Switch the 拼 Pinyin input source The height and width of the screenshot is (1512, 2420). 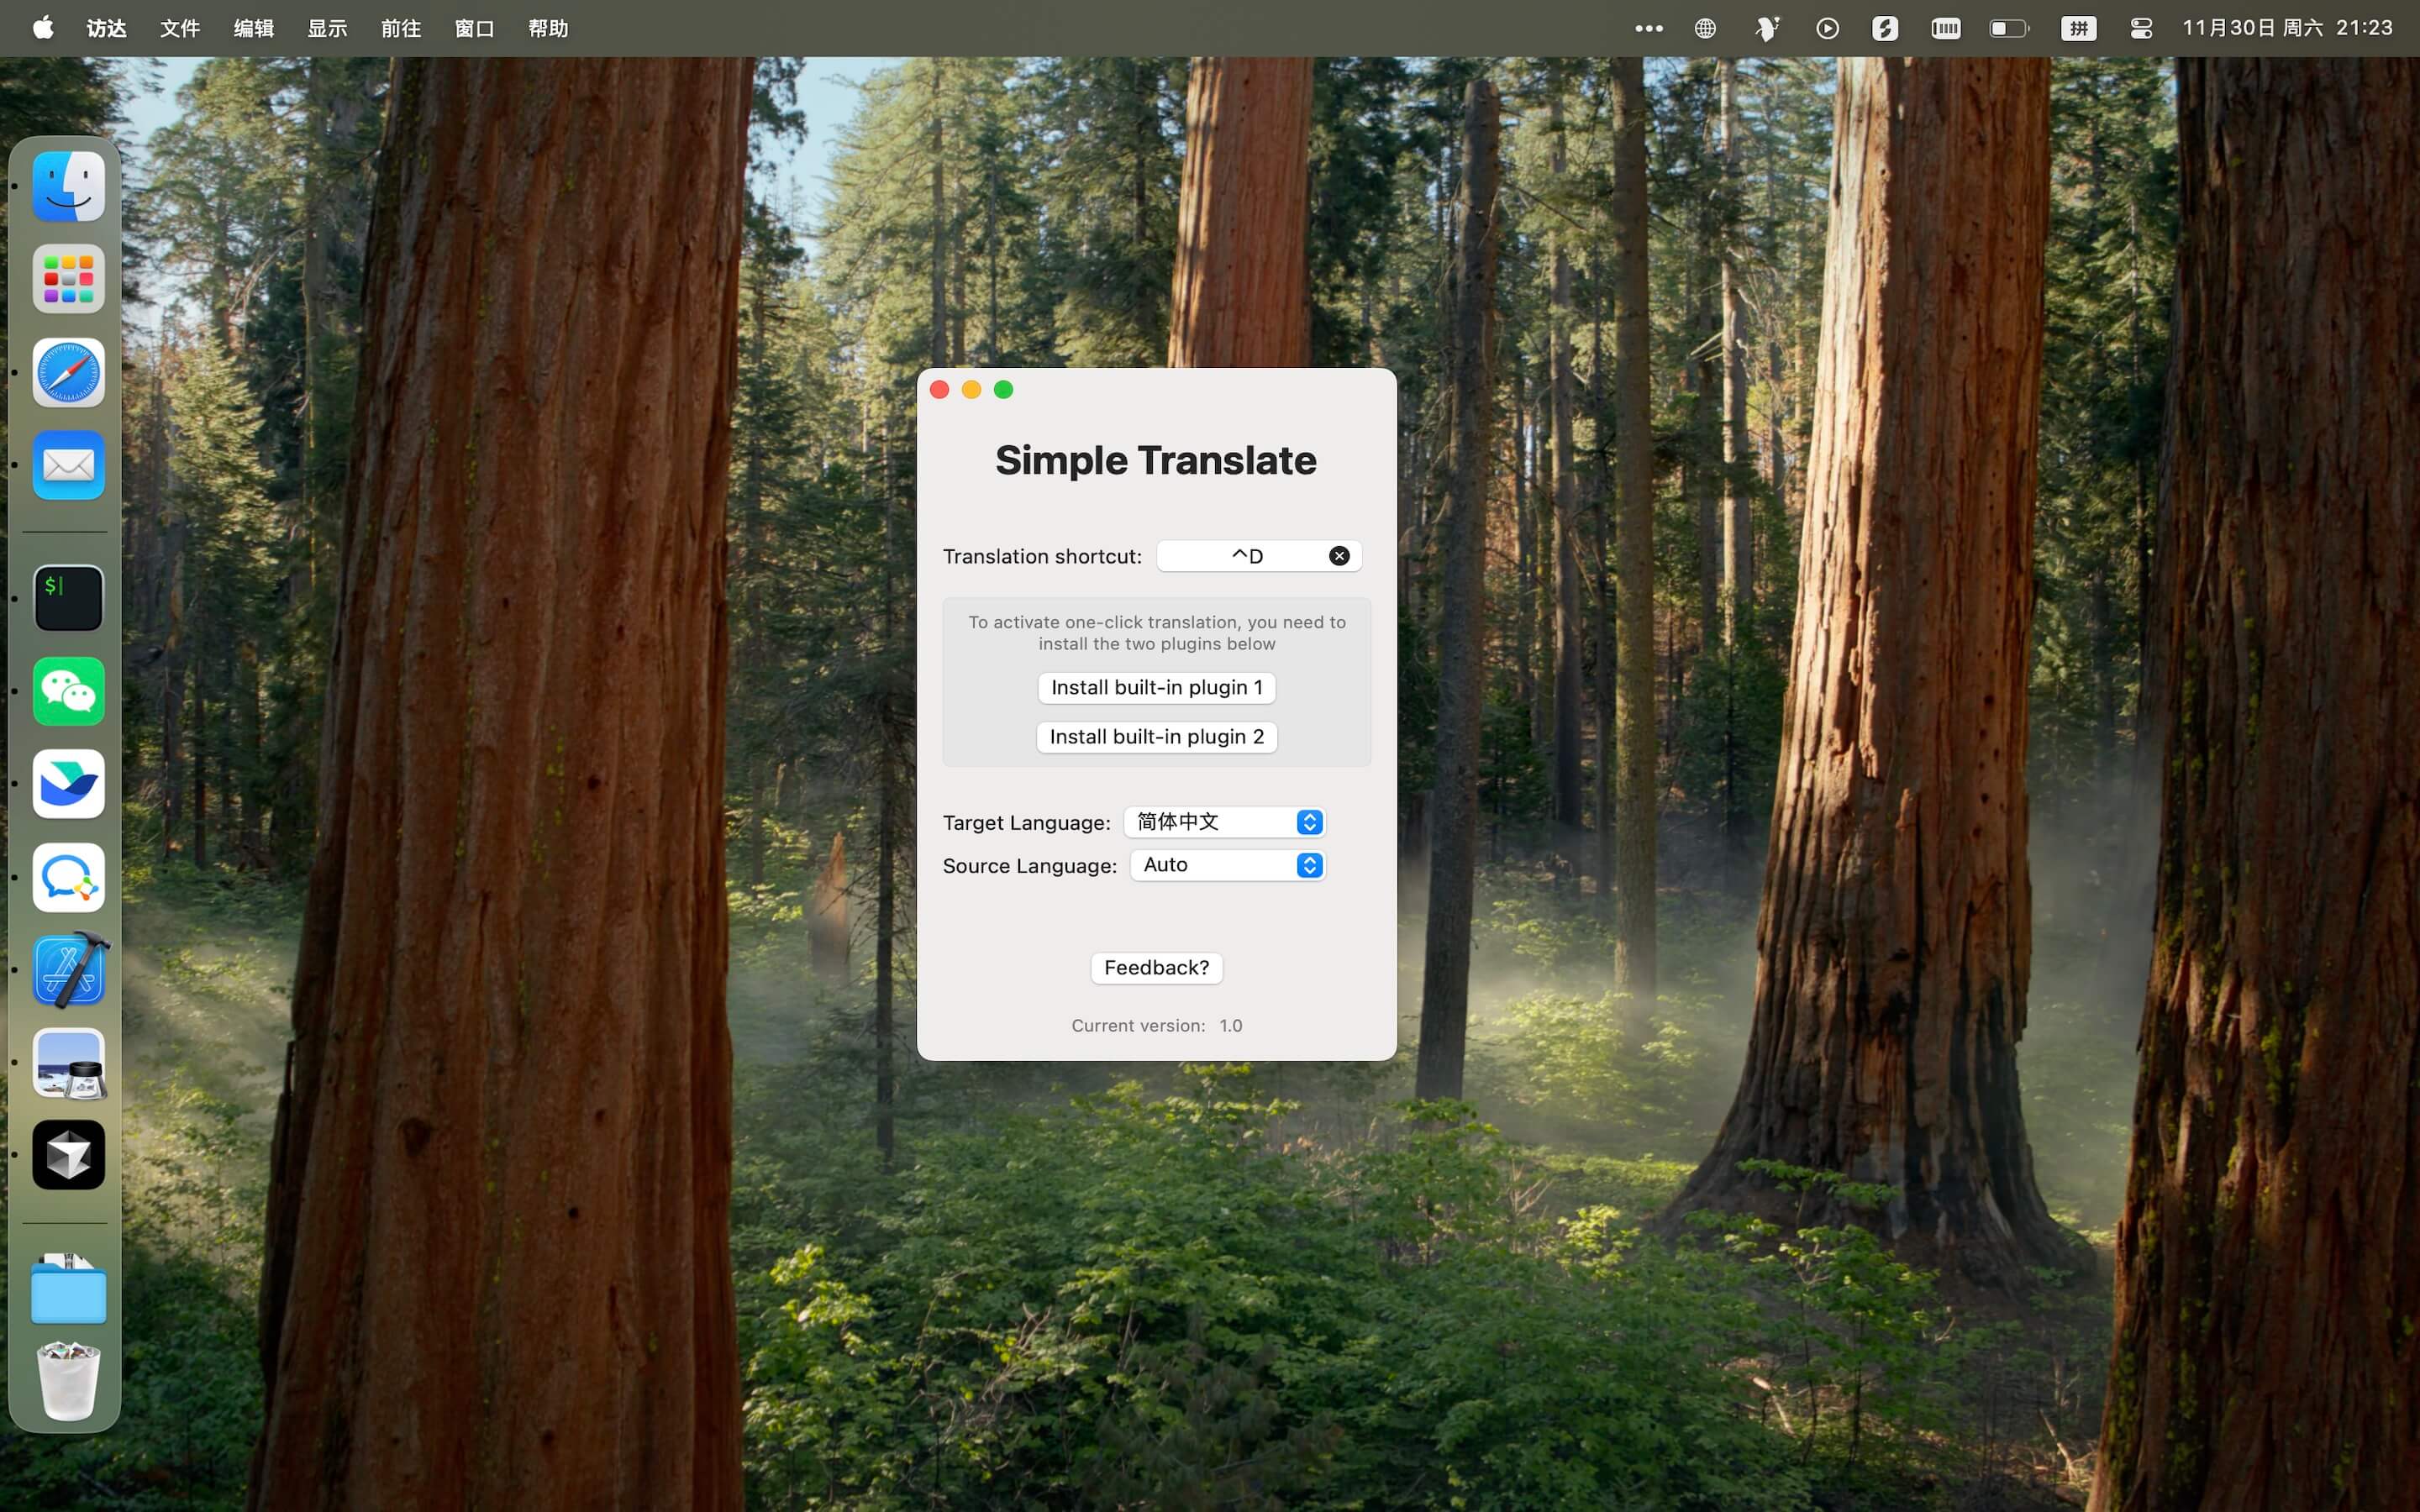[2078, 28]
